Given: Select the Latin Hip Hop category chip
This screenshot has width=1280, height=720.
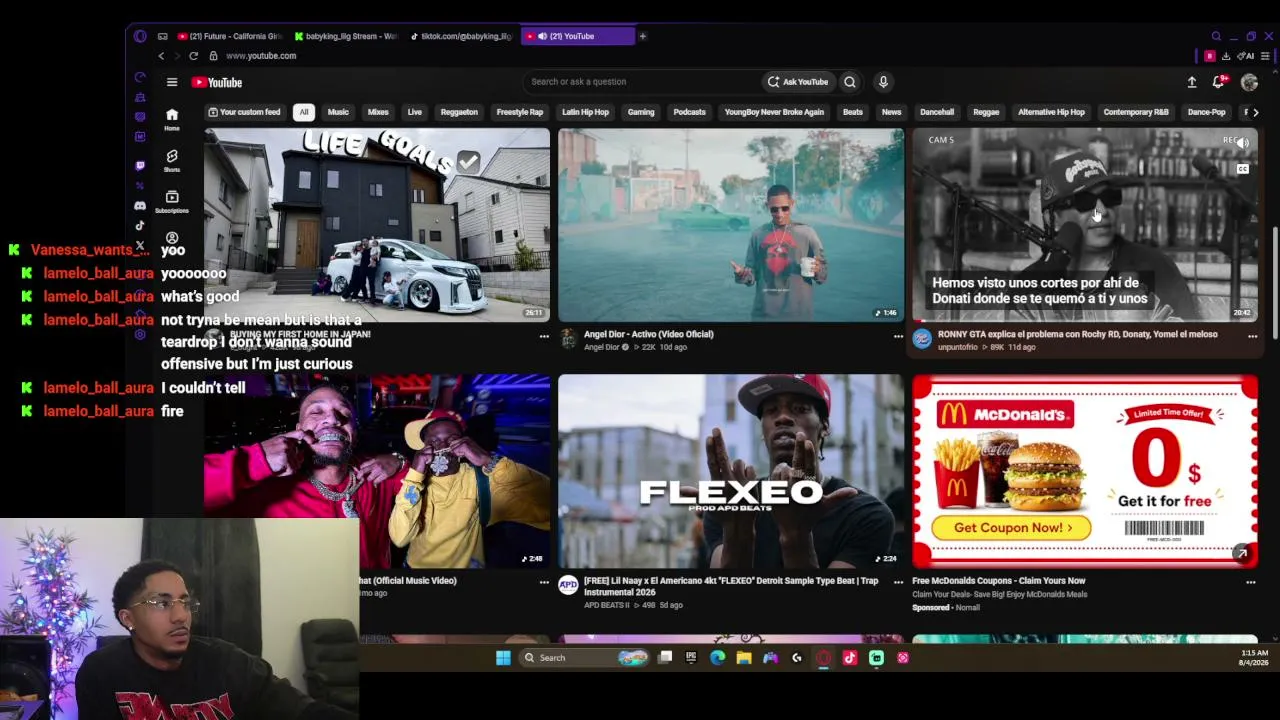Looking at the screenshot, I should tap(585, 112).
